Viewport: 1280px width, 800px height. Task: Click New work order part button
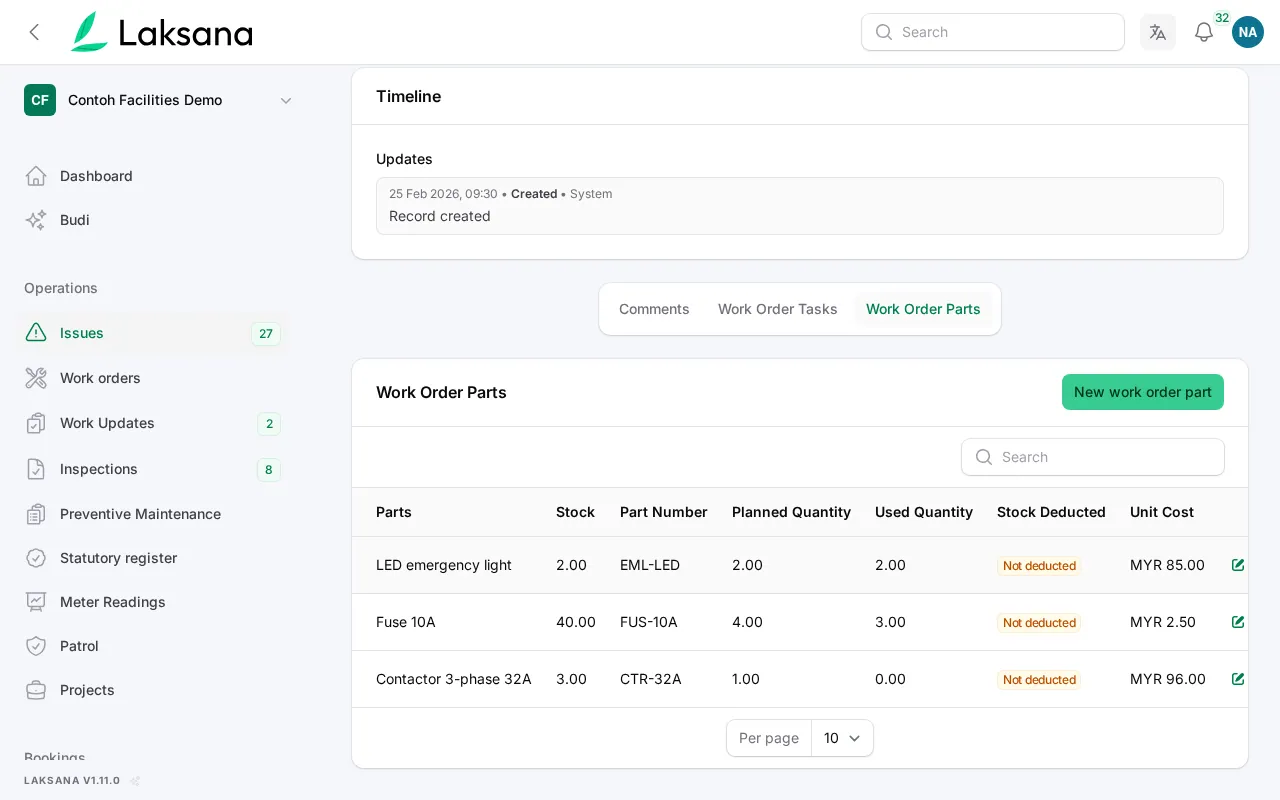click(x=1143, y=392)
